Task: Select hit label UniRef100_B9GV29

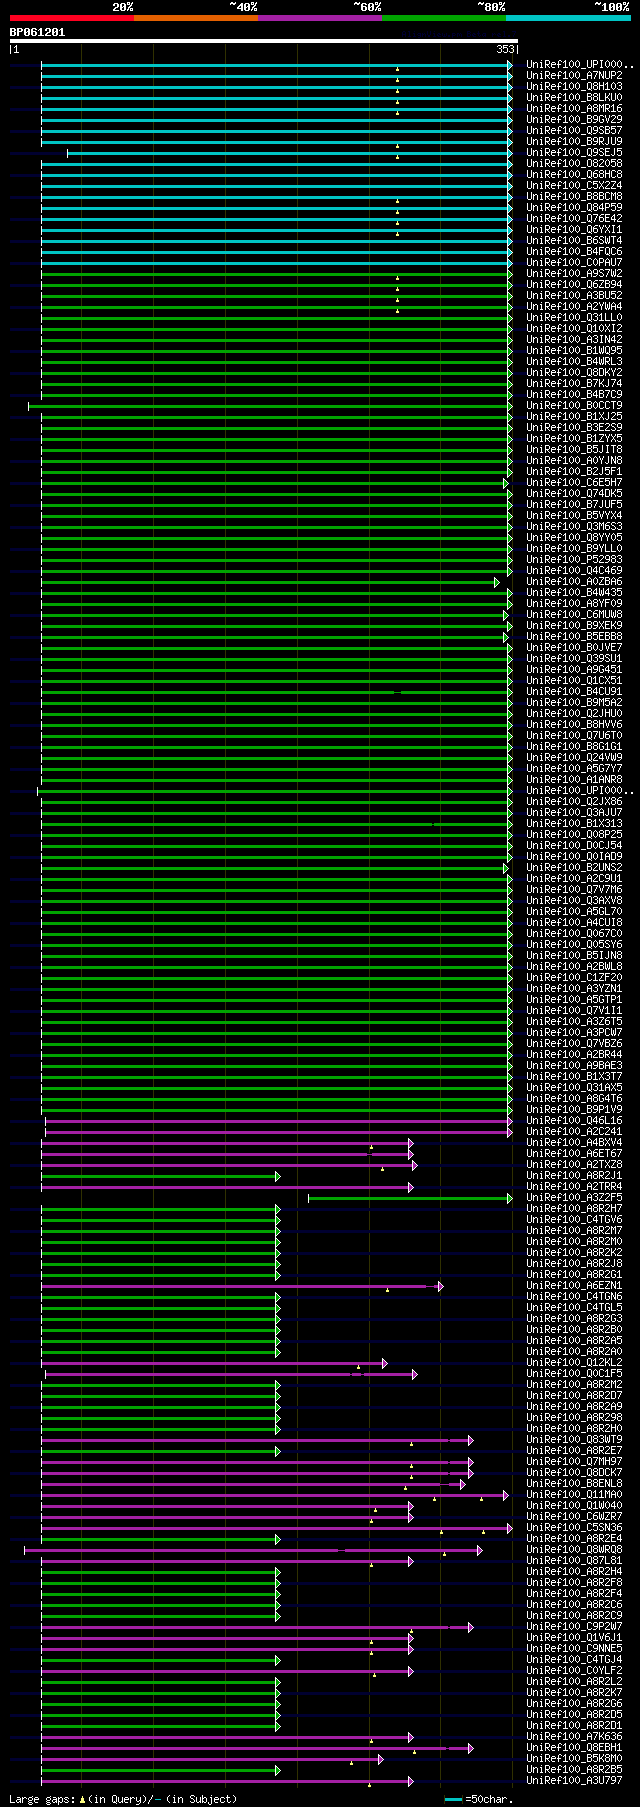Action: click(x=574, y=119)
